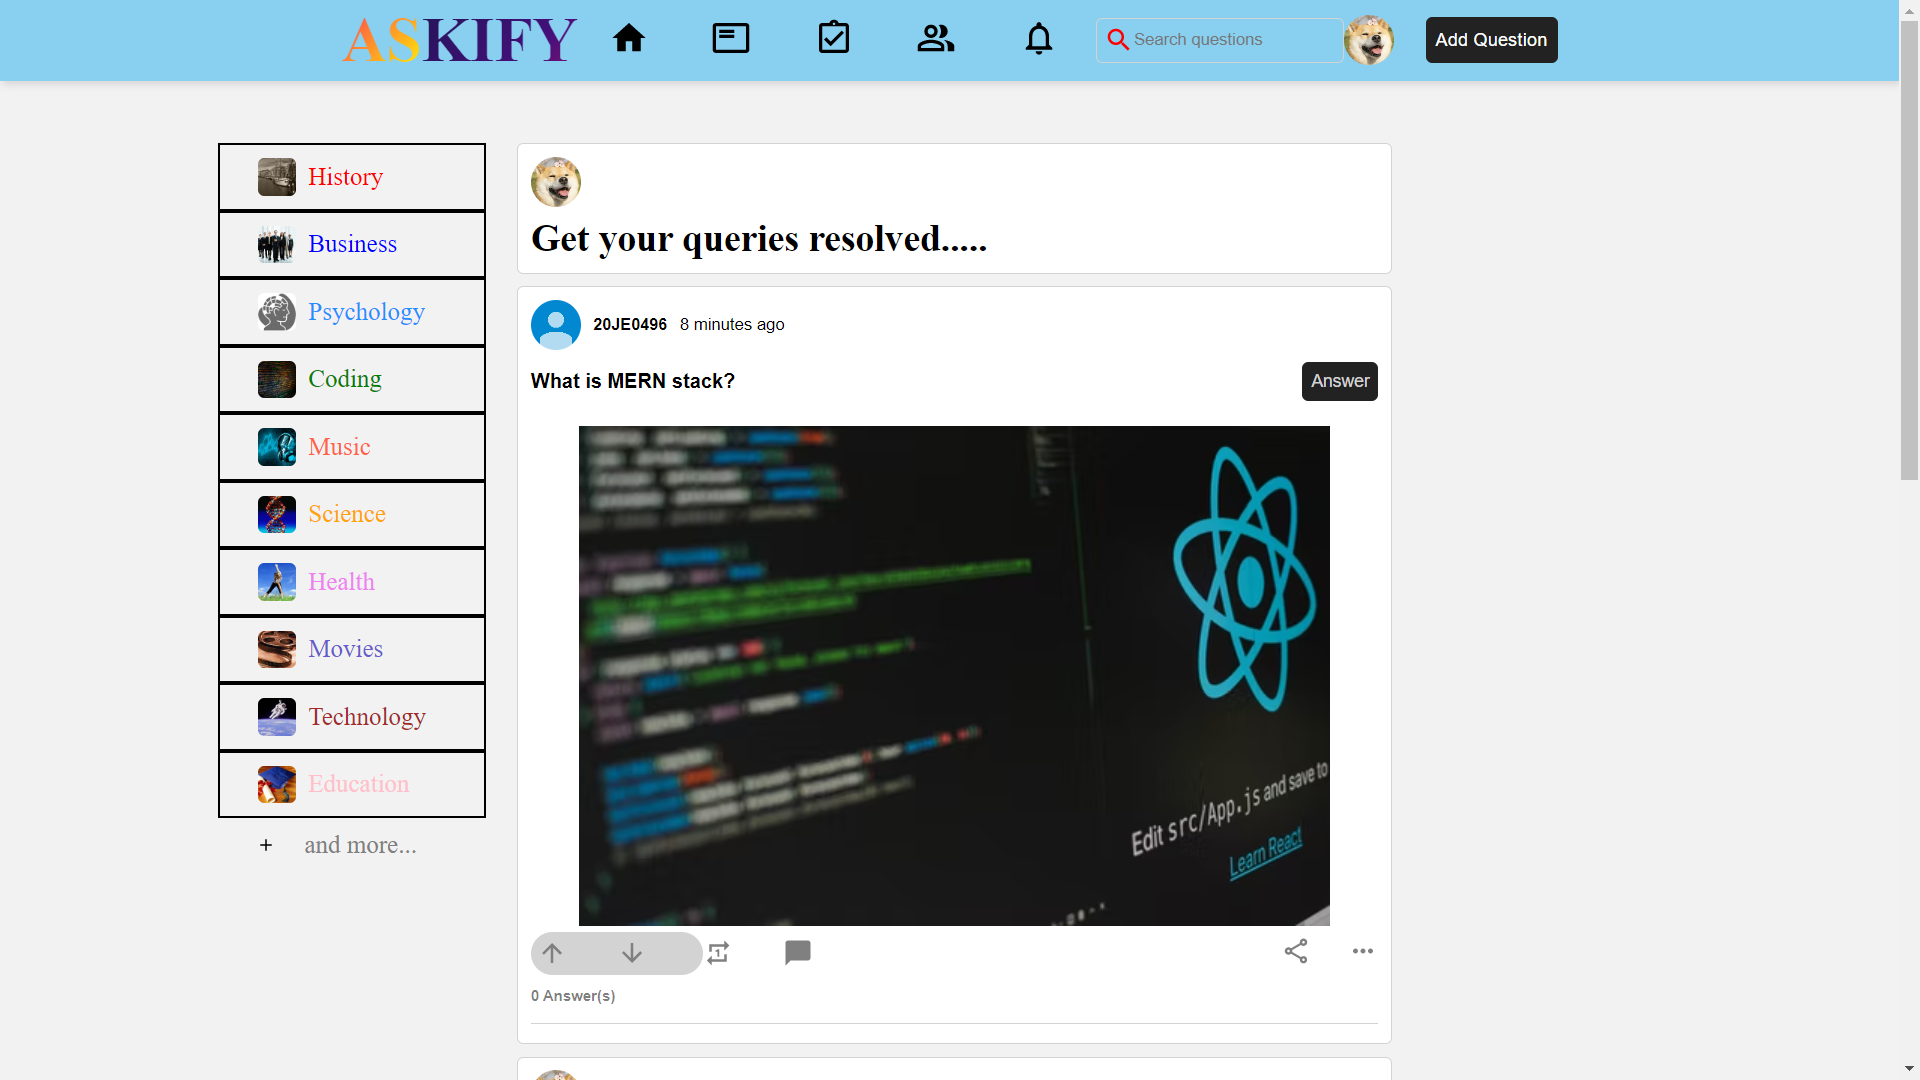Open the profile avatar dropdown in navbar
This screenshot has height=1080, width=1920.
pos(1369,40)
